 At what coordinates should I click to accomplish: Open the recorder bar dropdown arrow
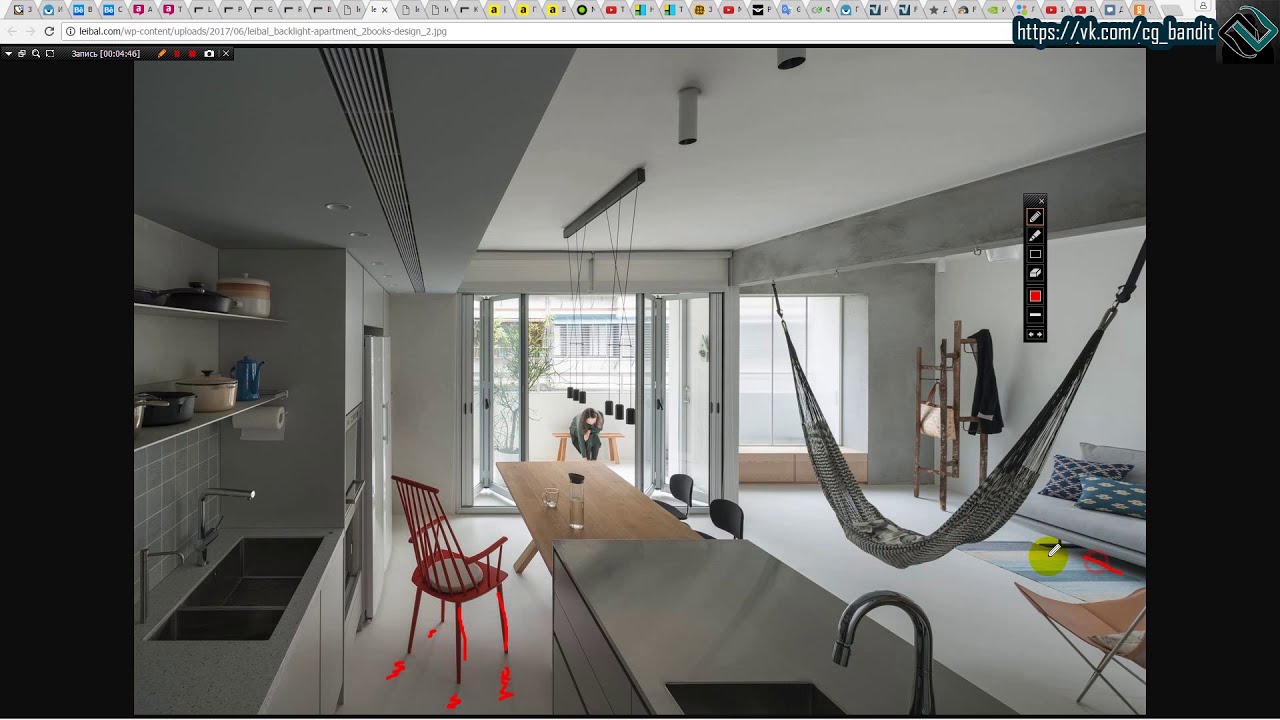8,53
